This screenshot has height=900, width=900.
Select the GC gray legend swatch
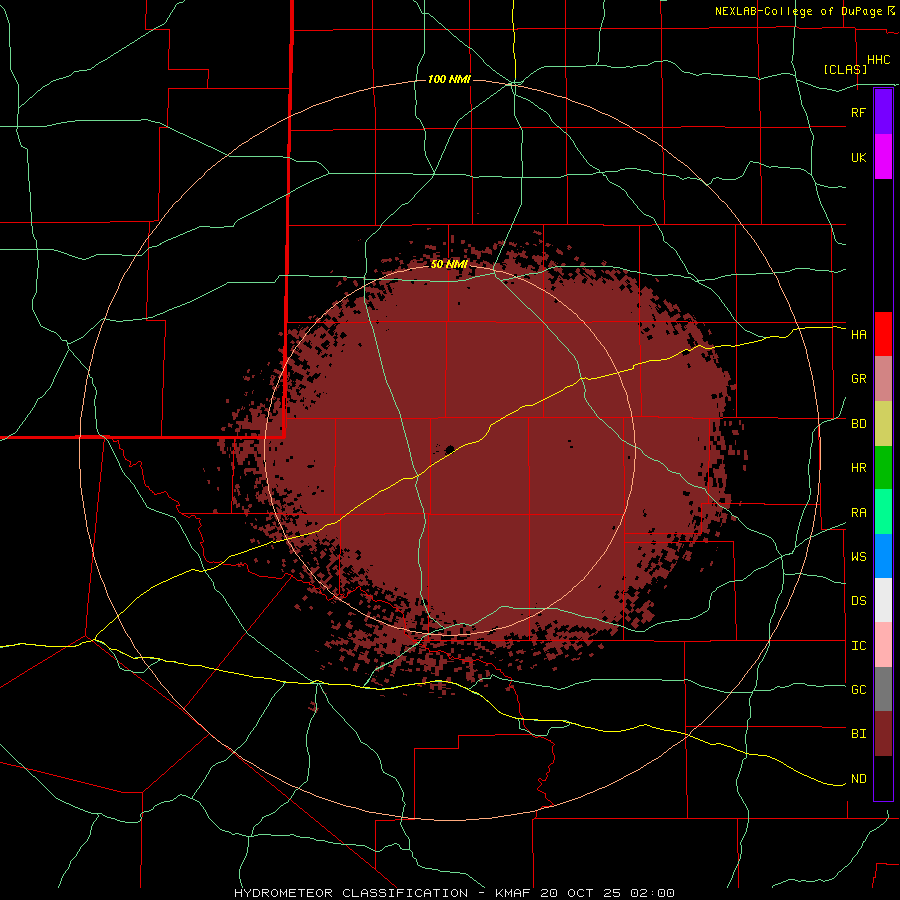pyautogui.click(x=883, y=689)
